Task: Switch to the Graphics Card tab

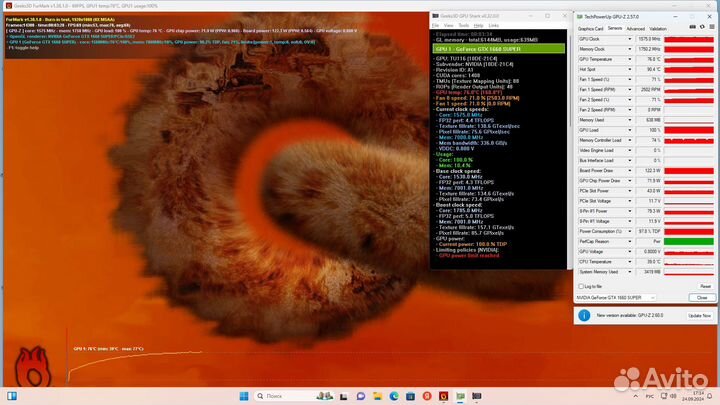Action: point(589,28)
